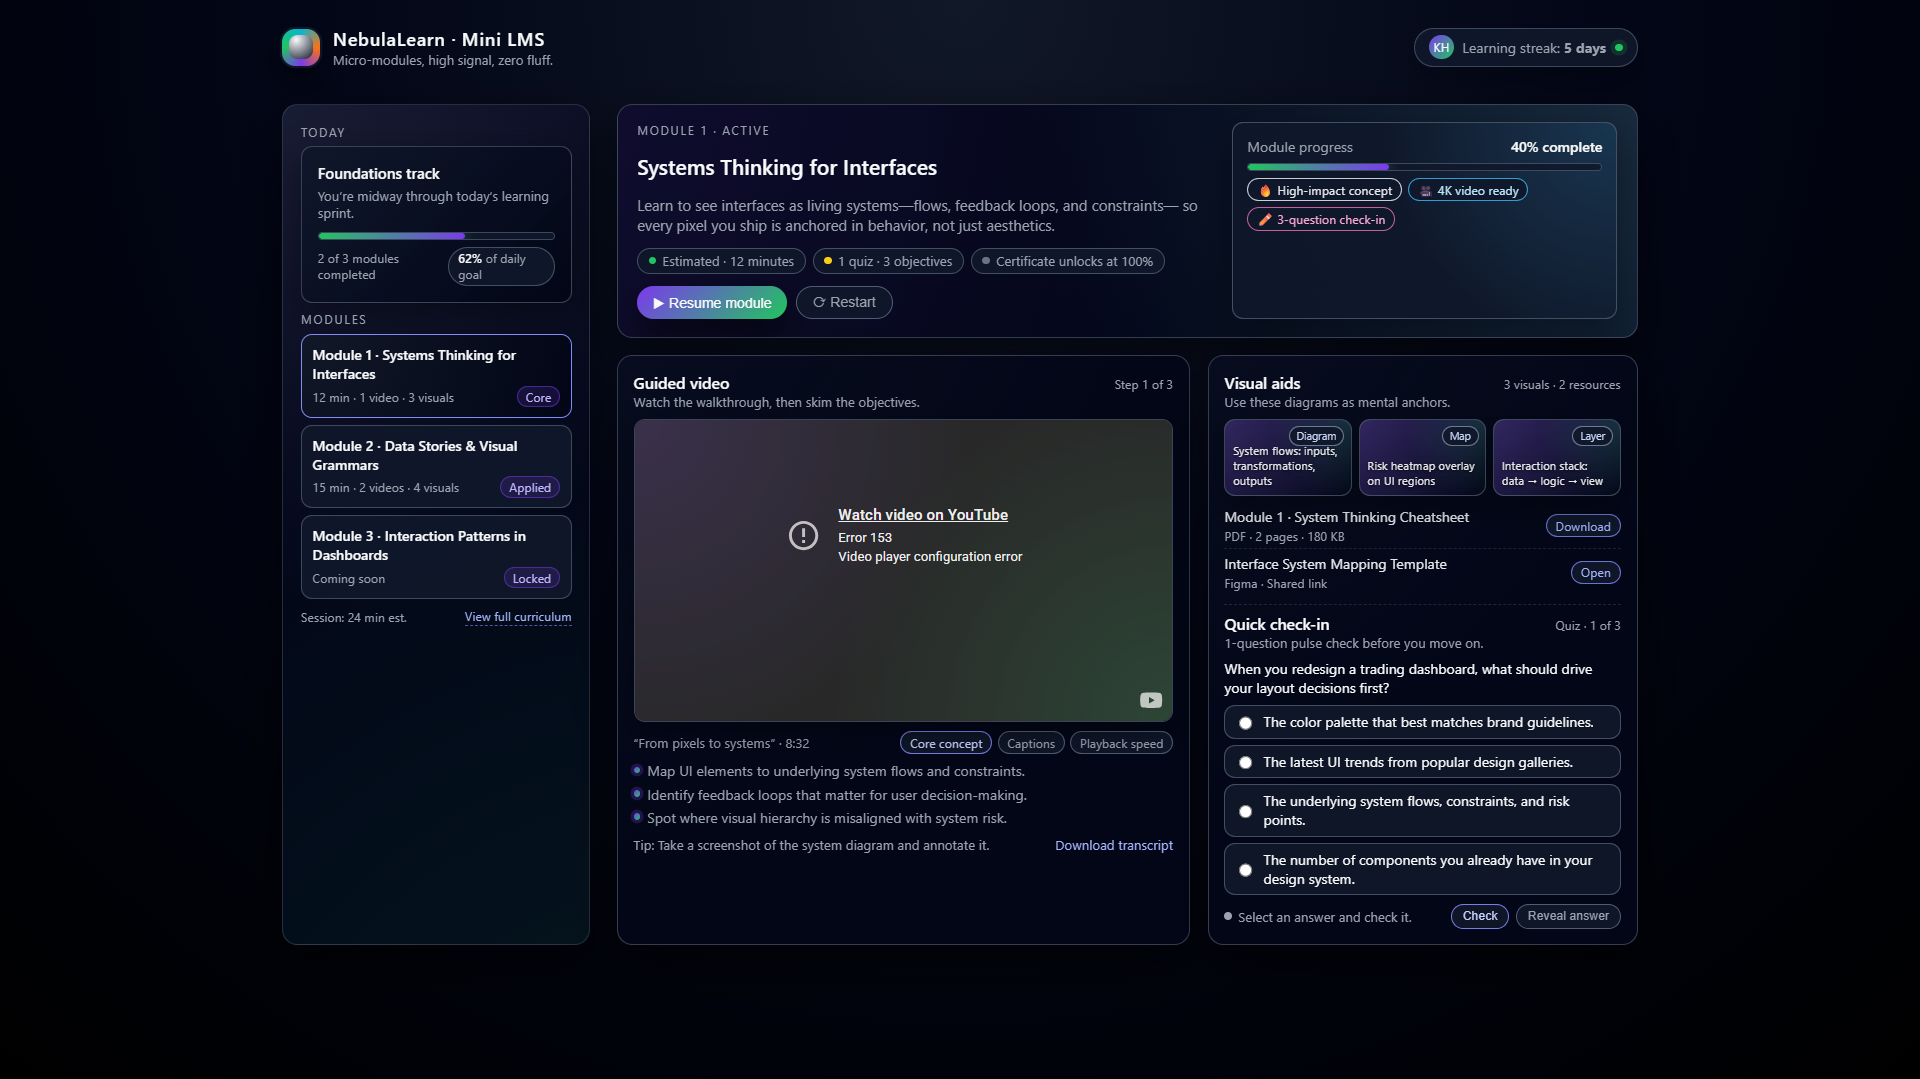Click the KH avatar in the streak badge
This screenshot has width=1920, height=1079.
(x=1440, y=46)
